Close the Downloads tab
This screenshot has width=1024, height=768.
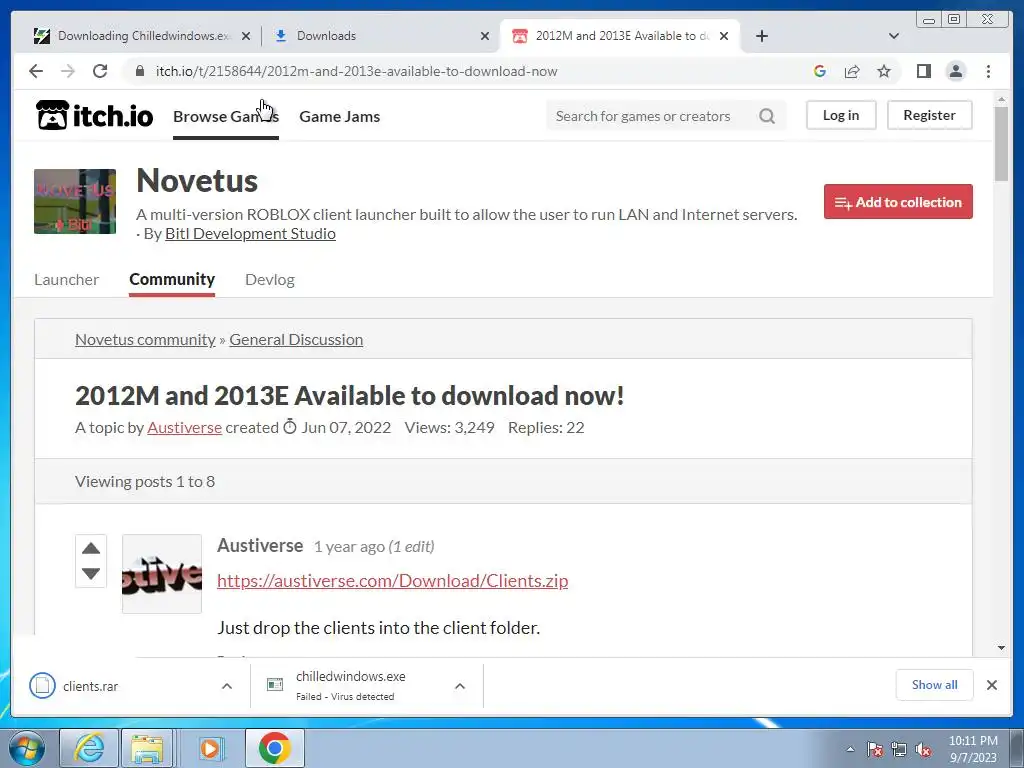[x=485, y=36]
